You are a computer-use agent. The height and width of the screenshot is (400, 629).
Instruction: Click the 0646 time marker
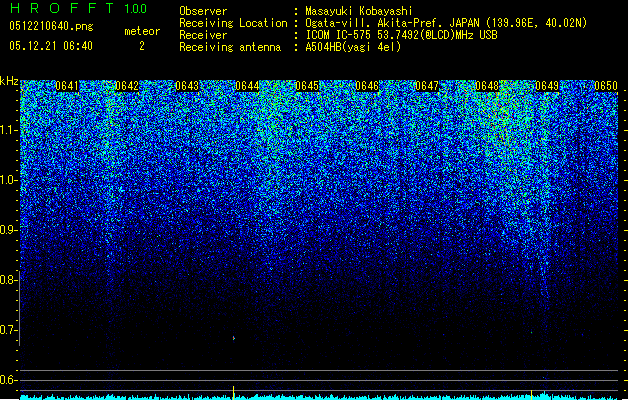pyautogui.click(x=367, y=86)
